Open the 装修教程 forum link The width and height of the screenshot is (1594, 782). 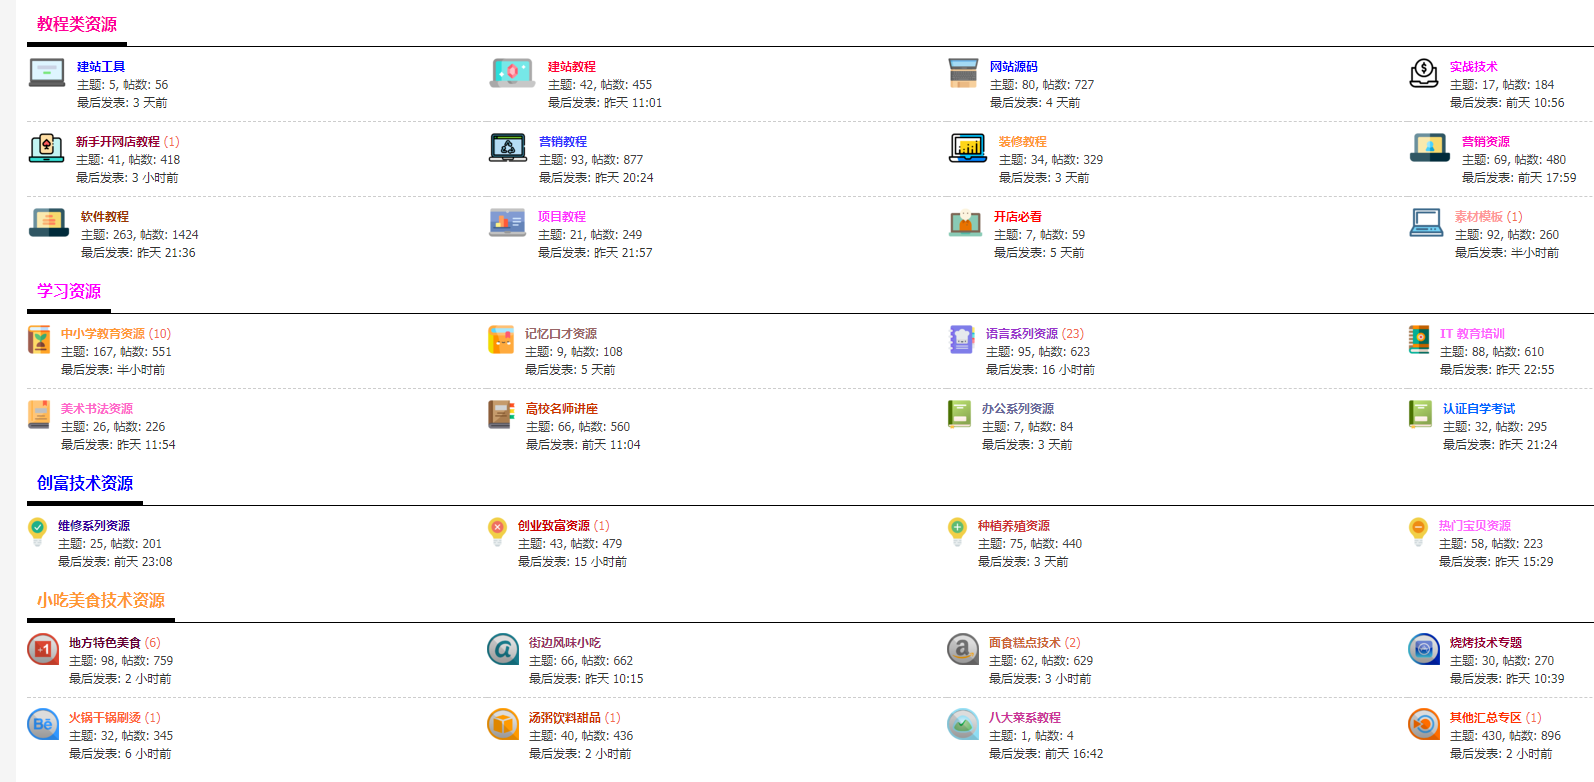pos(1023,142)
